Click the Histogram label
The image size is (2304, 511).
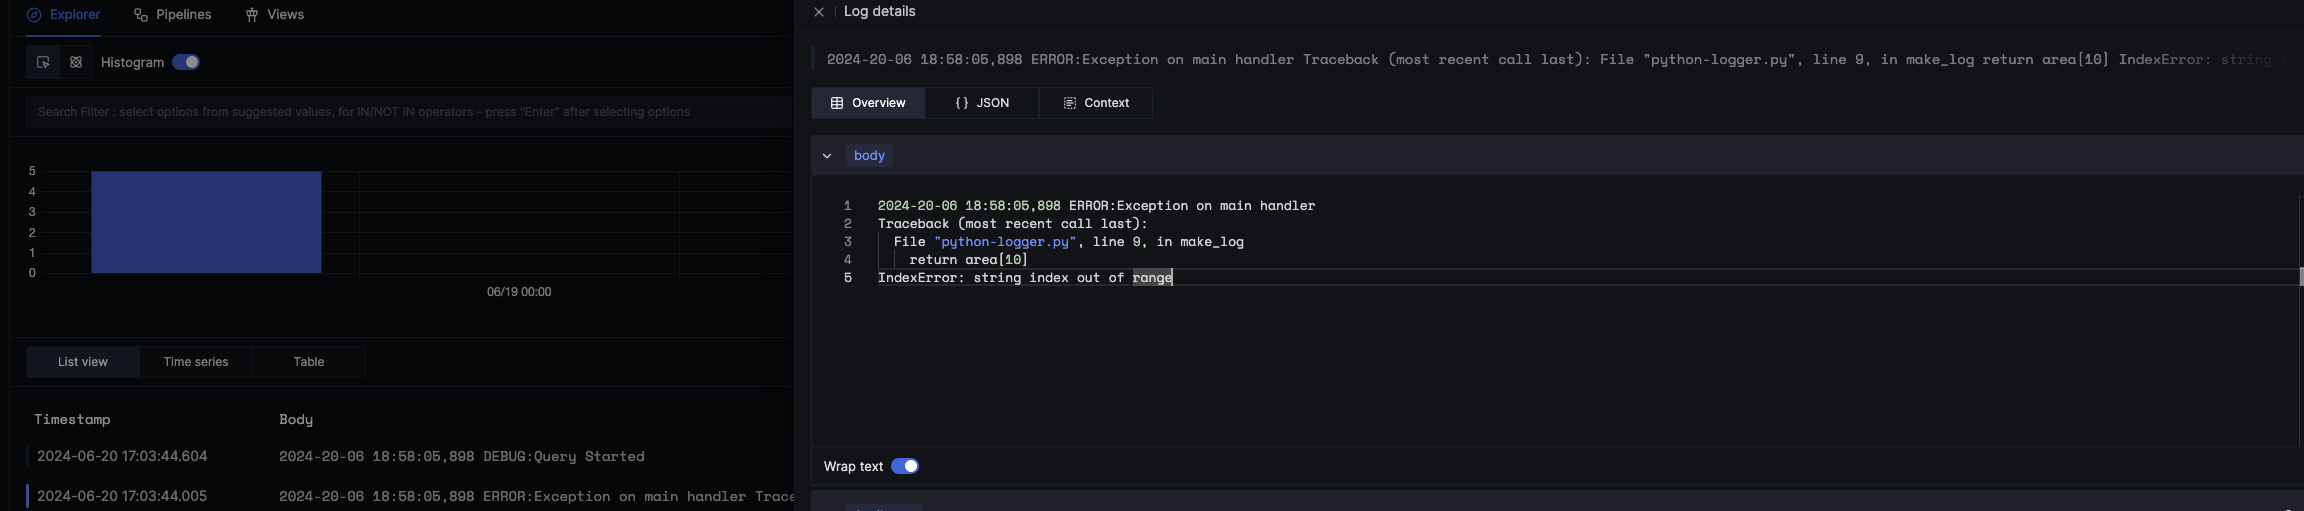[x=132, y=62]
